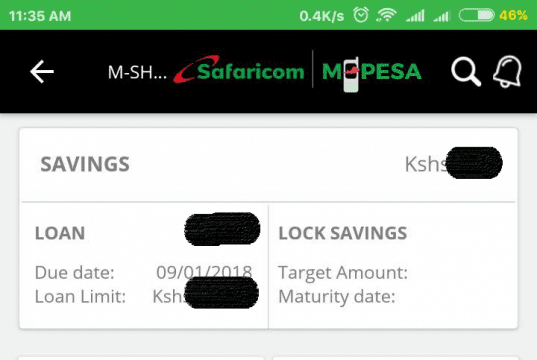The image size is (537, 360).
Task: Tap the M-SH... title text
Action: tap(137, 72)
